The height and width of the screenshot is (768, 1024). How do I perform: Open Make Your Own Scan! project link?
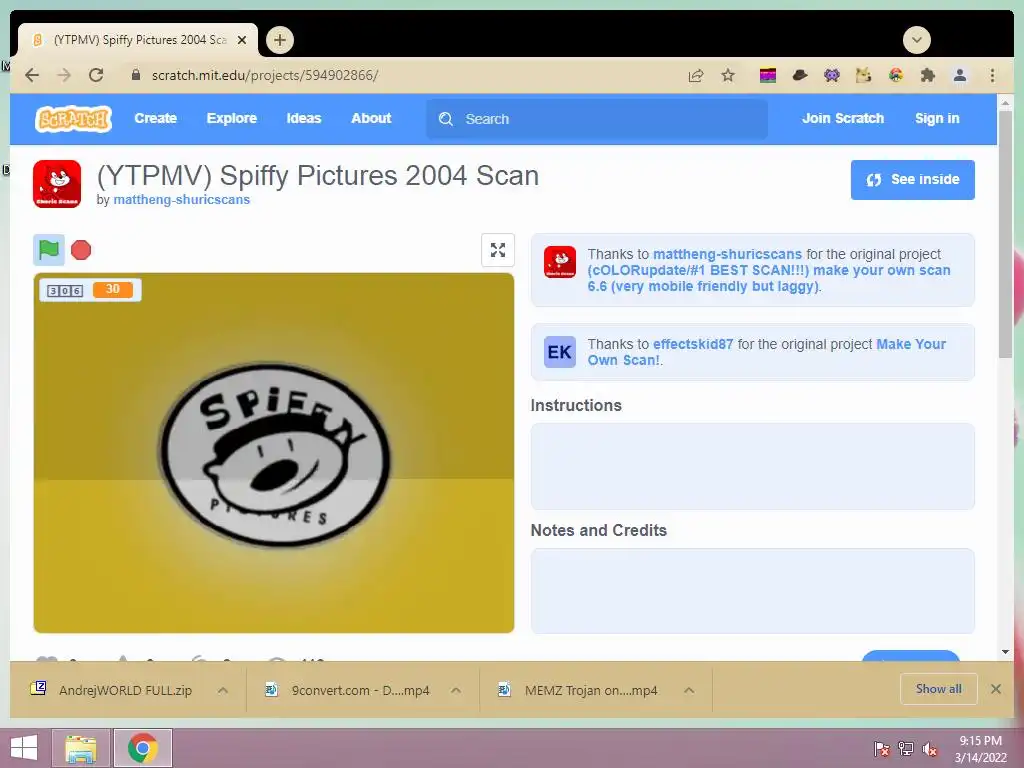point(767,352)
